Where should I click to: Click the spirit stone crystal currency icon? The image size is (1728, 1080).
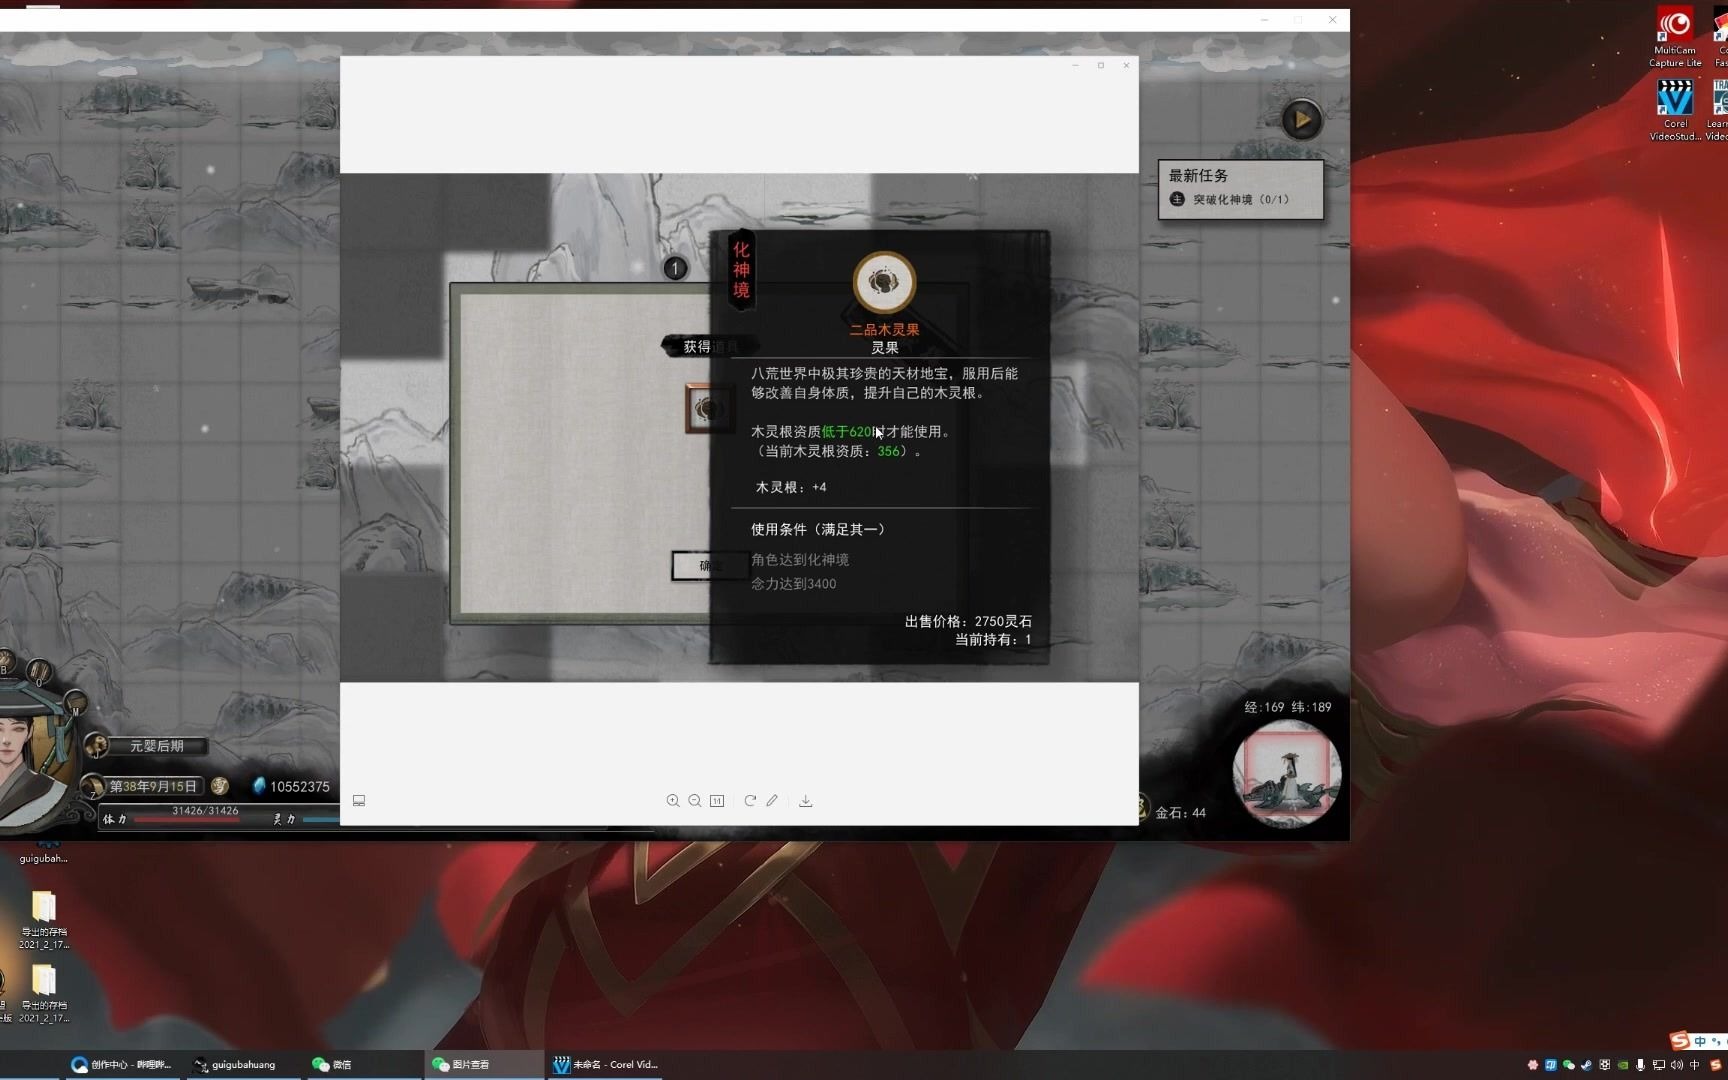[x=259, y=786]
